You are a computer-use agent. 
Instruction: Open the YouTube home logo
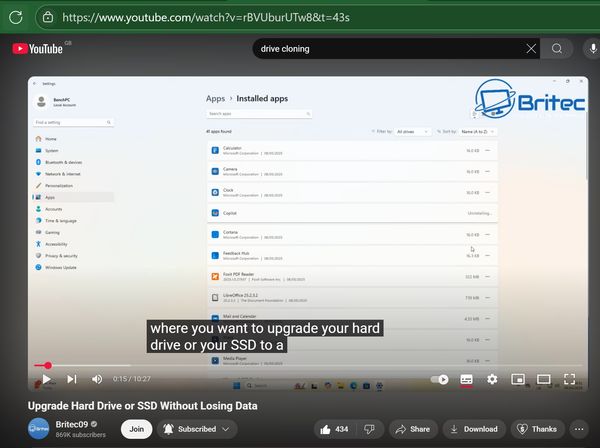tap(38, 49)
